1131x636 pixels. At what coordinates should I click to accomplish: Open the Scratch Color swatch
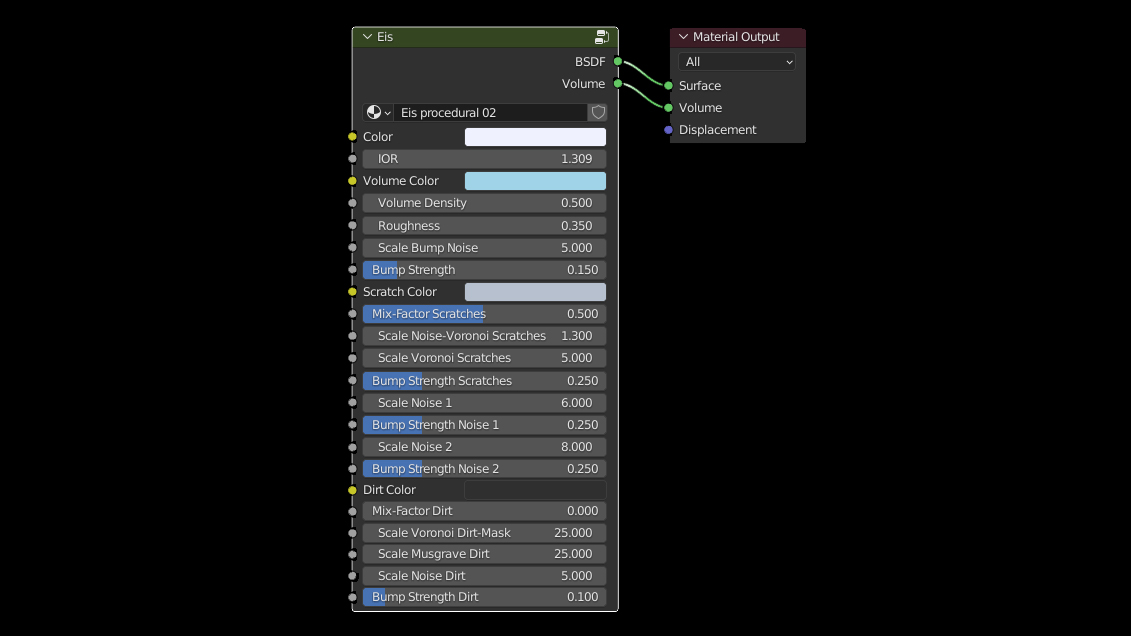535,292
